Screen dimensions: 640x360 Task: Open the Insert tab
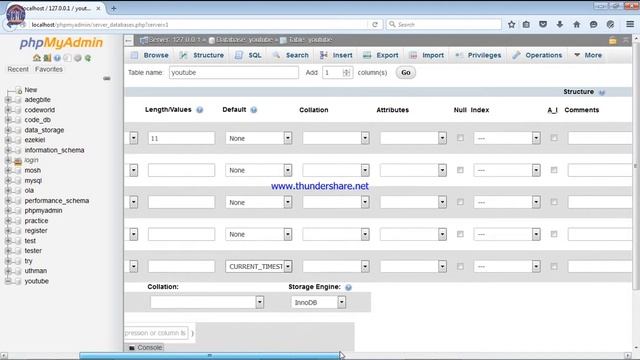coord(336,55)
